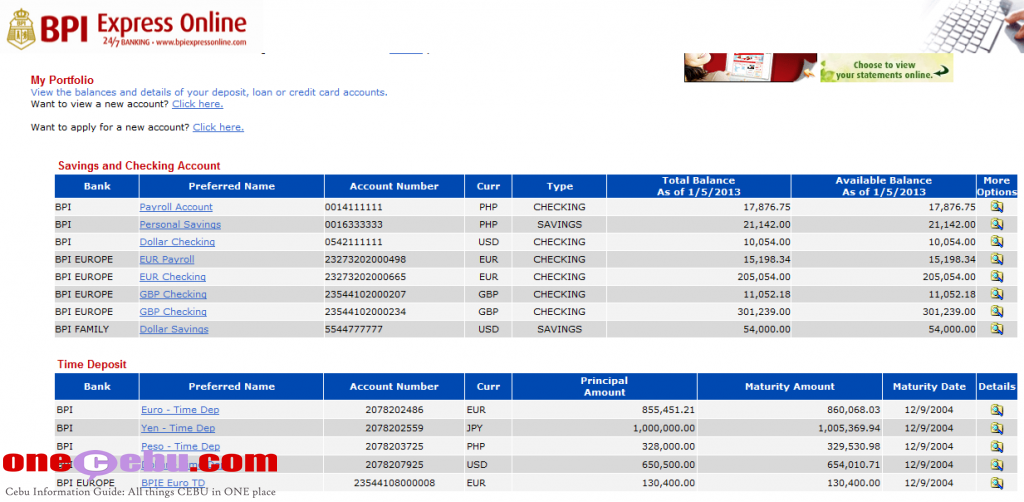The height and width of the screenshot is (502, 1024).
Task: Open GBP Checking link for account 23544102000207
Action: (x=173, y=294)
